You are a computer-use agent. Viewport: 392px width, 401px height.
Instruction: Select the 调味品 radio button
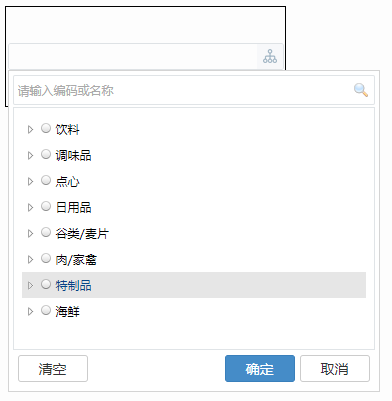point(46,154)
